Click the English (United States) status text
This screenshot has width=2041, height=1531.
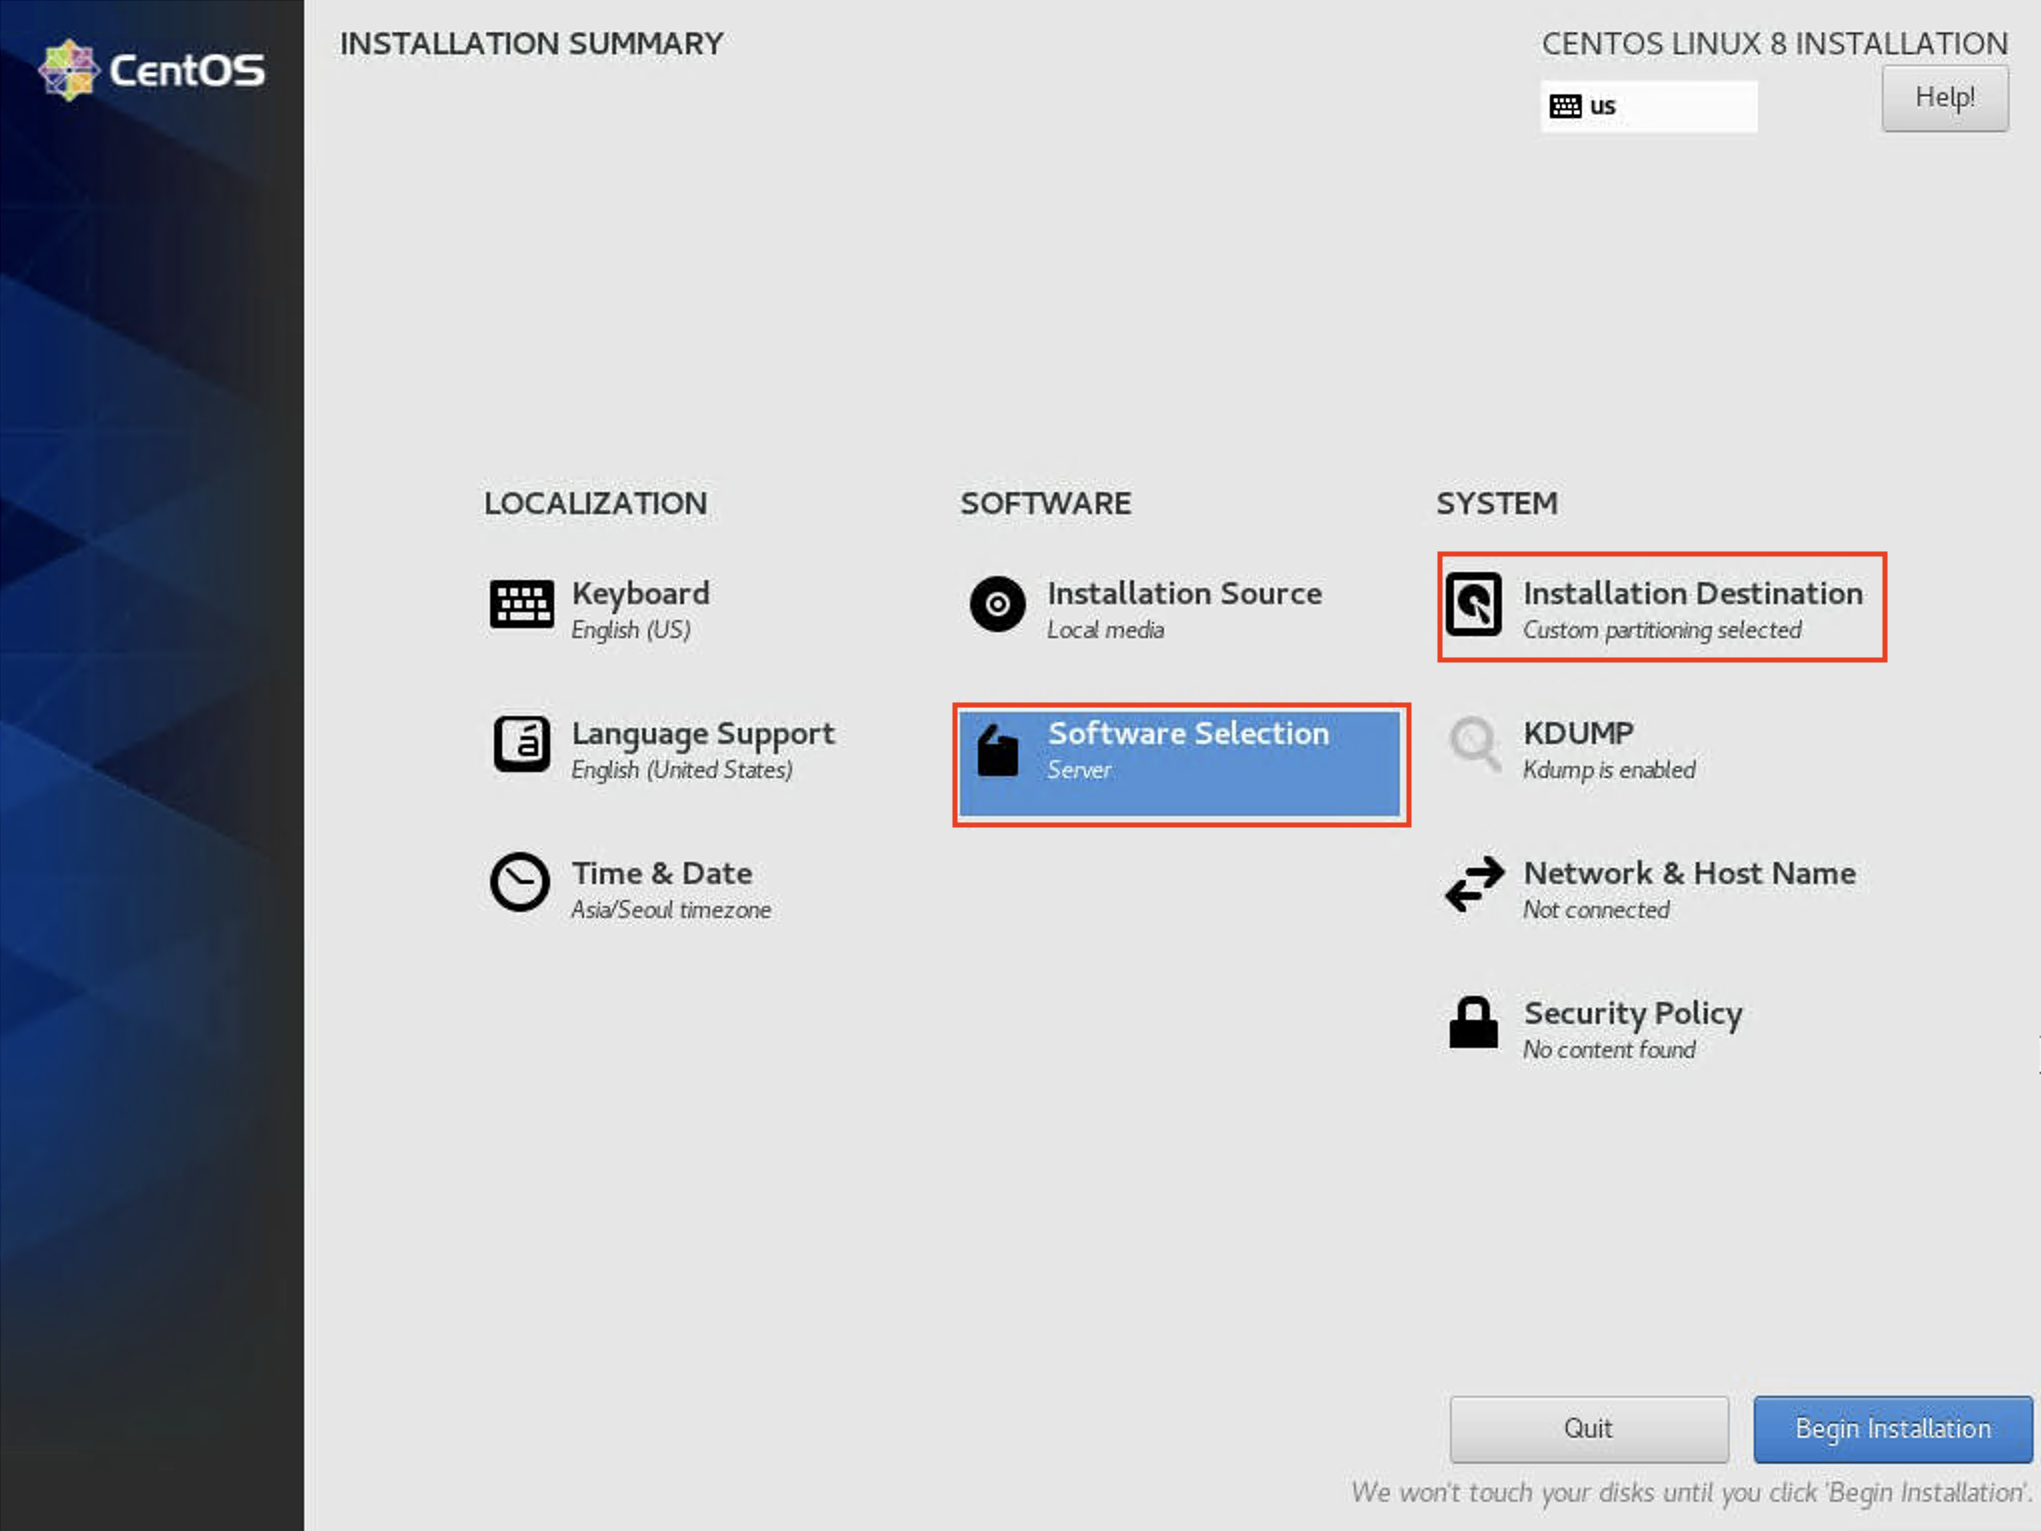[x=682, y=770]
